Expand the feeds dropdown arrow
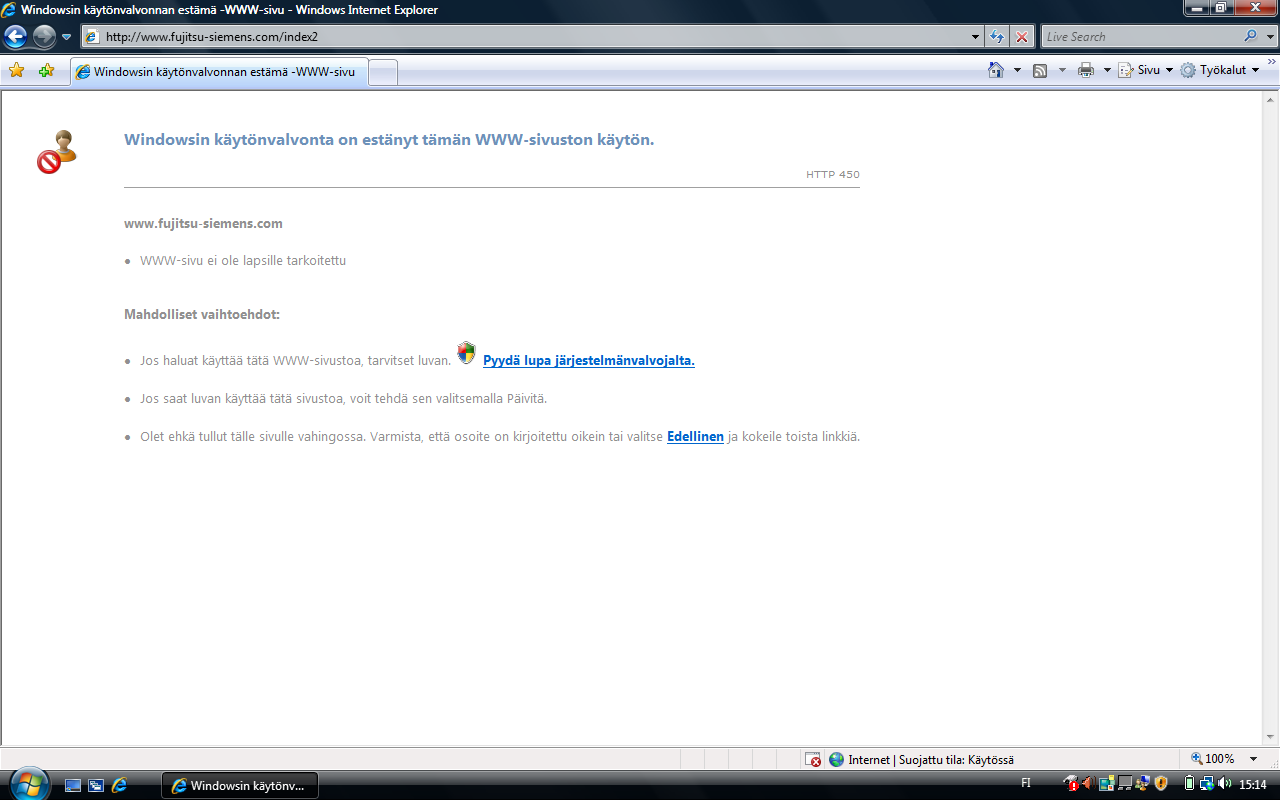Viewport: 1280px width, 800px height. [x=1061, y=70]
